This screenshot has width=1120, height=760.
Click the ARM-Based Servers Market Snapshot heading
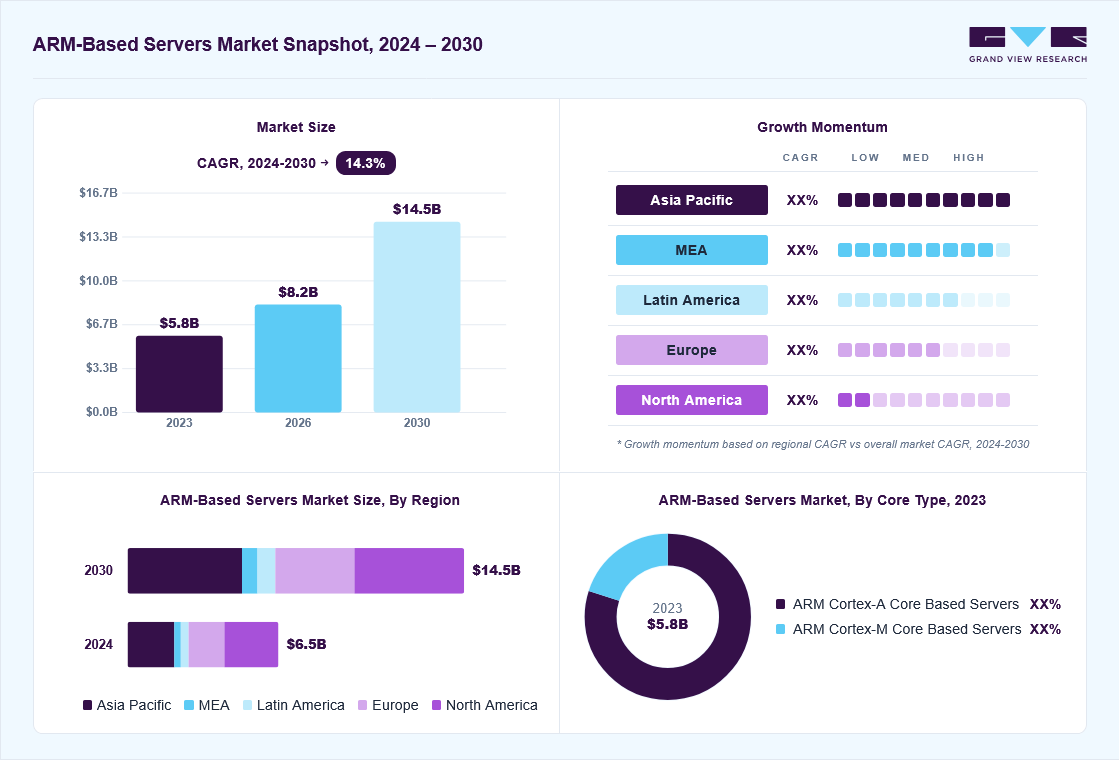click(258, 44)
